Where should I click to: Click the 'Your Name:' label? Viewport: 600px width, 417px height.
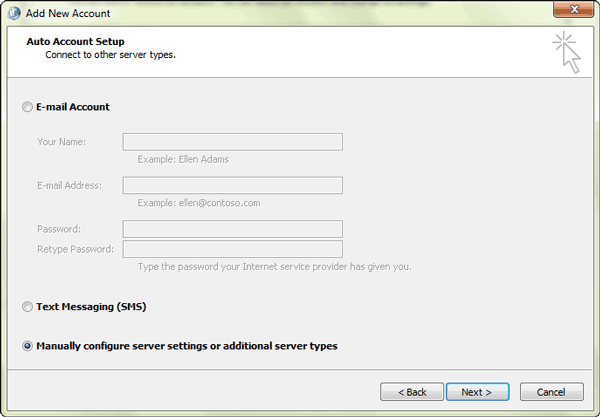62,142
